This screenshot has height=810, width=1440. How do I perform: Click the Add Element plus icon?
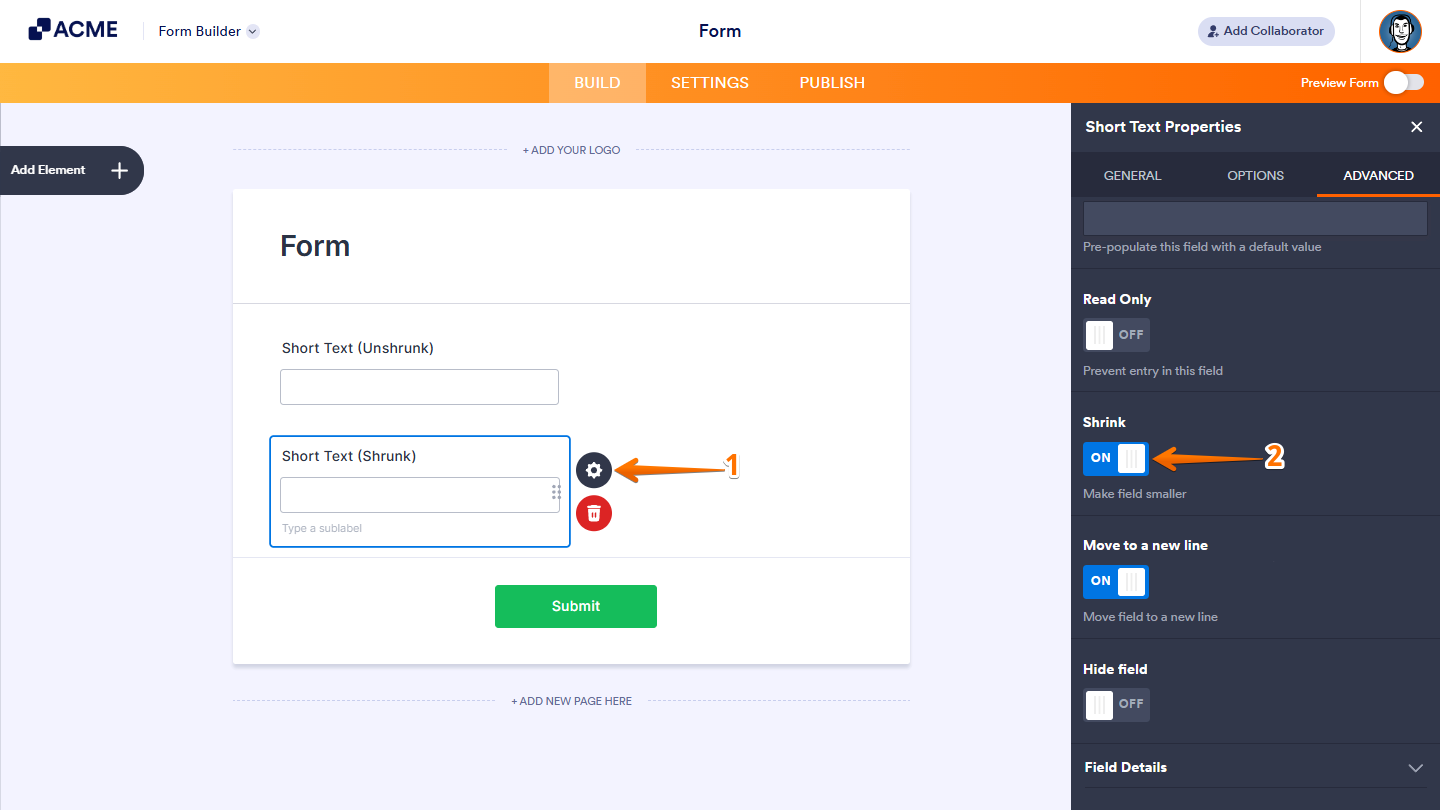coord(118,170)
